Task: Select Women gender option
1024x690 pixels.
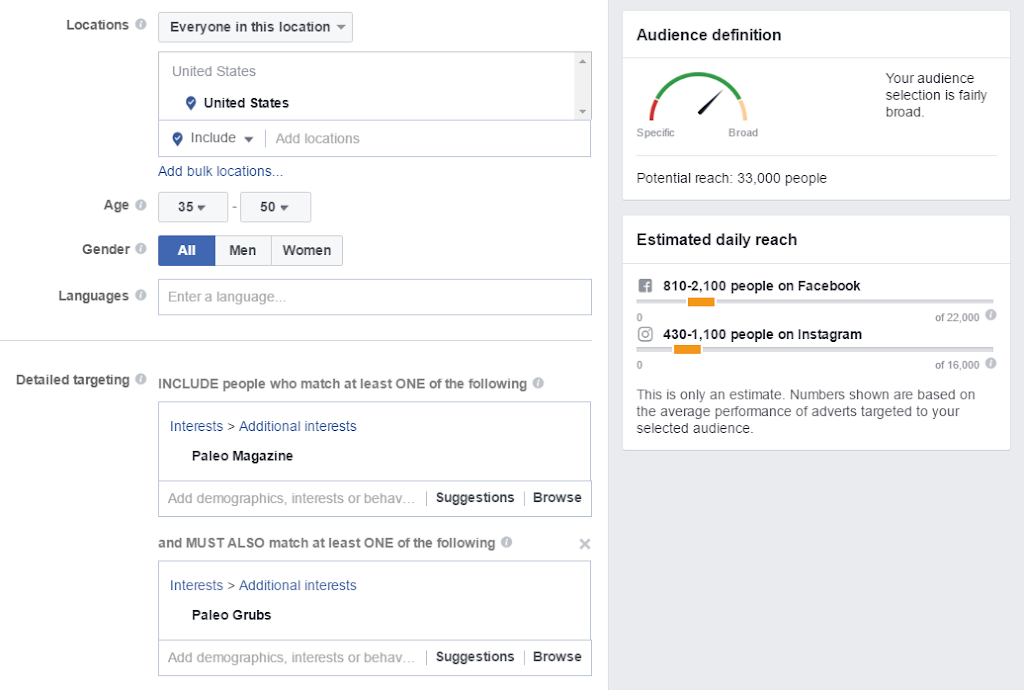Action: pyautogui.click(x=307, y=251)
